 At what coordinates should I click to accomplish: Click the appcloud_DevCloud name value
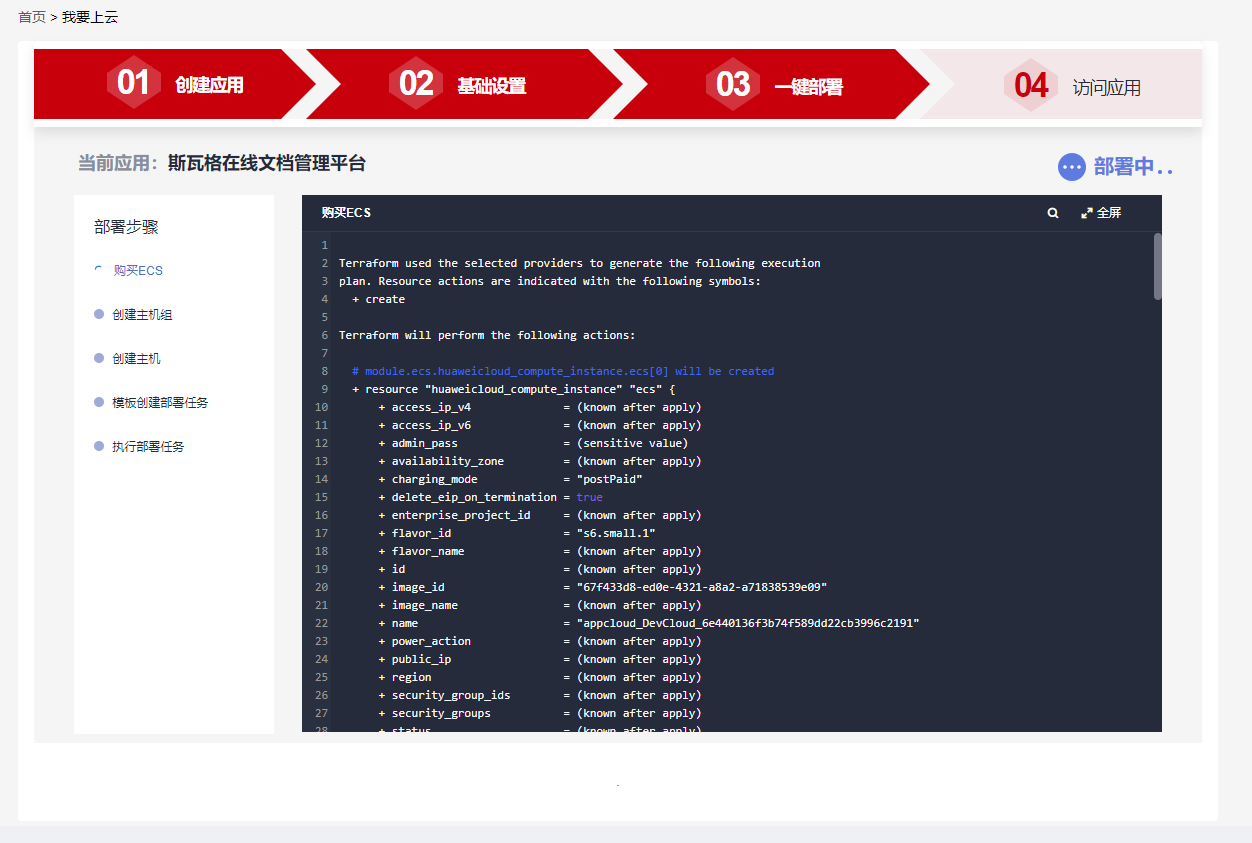click(748, 623)
